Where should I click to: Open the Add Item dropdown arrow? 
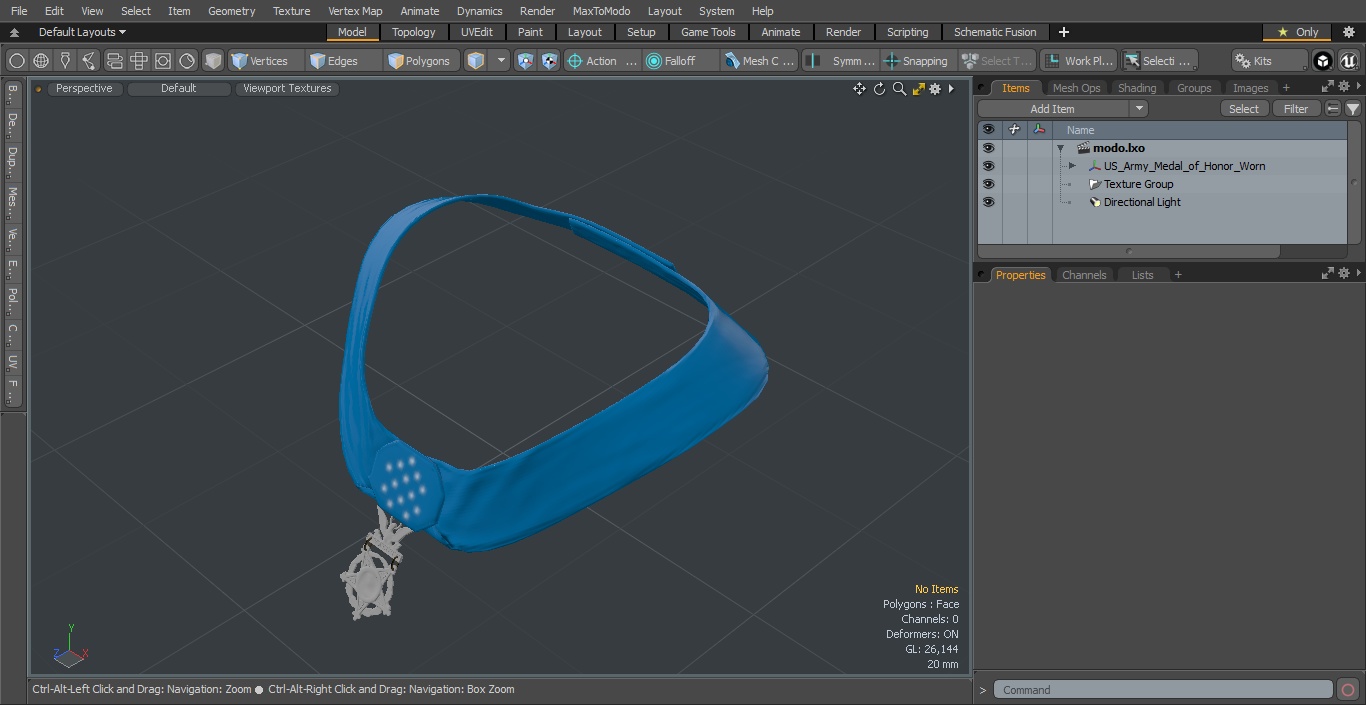click(x=1139, y=109)
